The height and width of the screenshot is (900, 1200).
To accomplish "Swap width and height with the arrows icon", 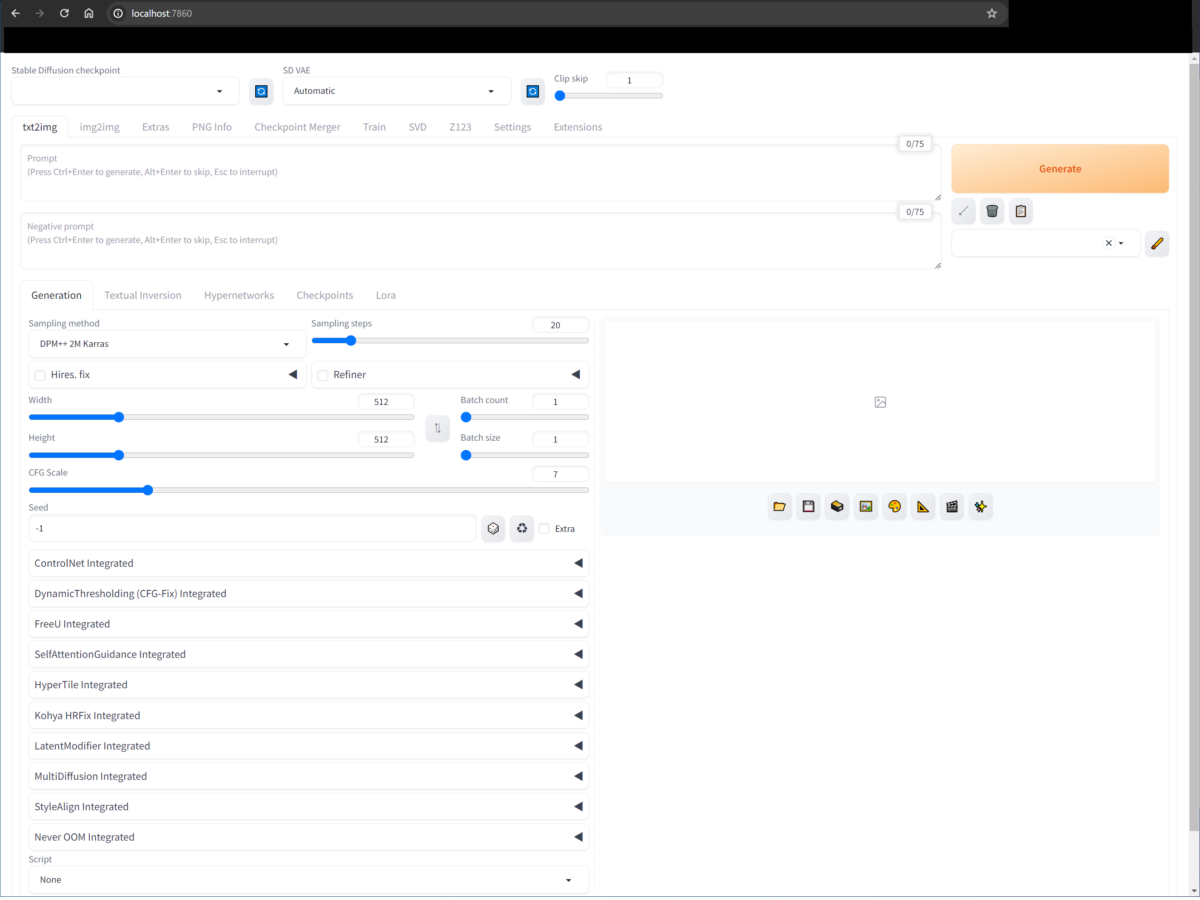I will click(437, 428).
